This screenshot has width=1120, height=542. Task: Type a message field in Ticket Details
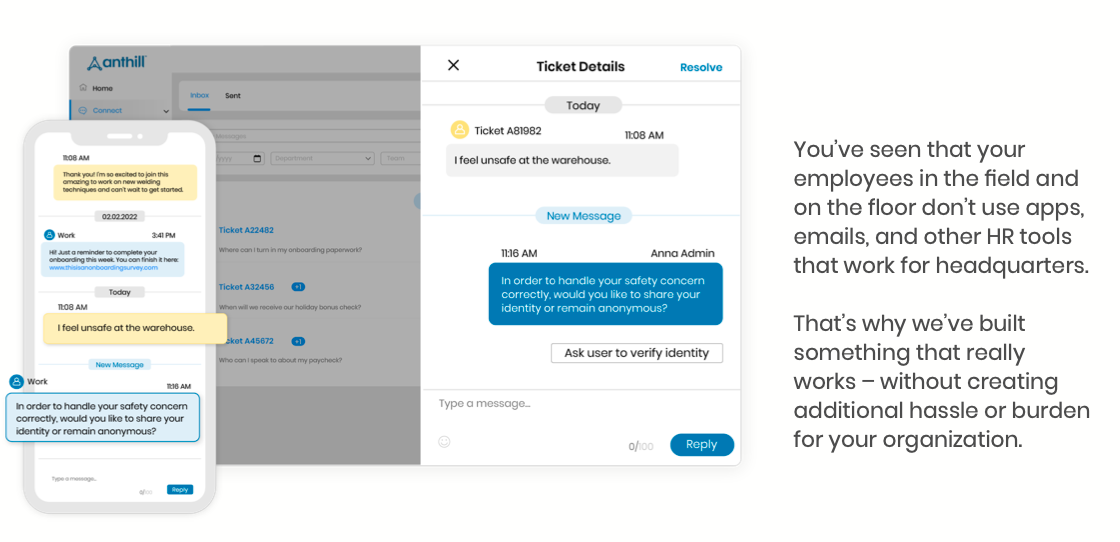click(560, 404)
